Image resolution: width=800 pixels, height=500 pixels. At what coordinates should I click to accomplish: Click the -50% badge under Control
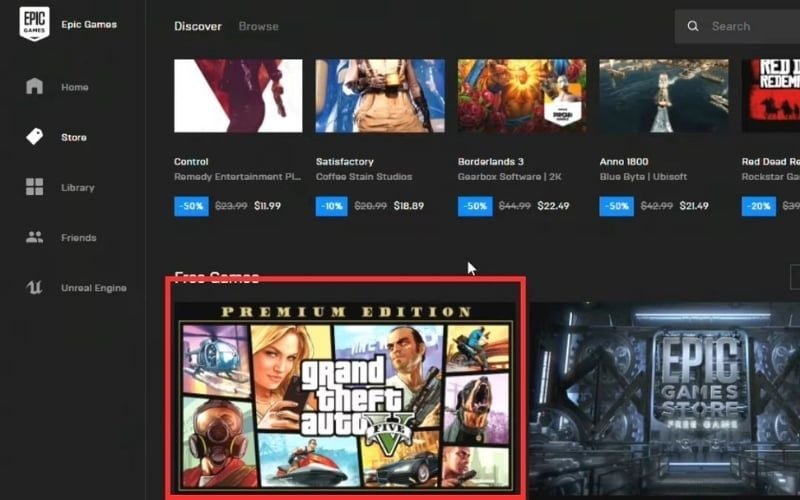point(191,206)
